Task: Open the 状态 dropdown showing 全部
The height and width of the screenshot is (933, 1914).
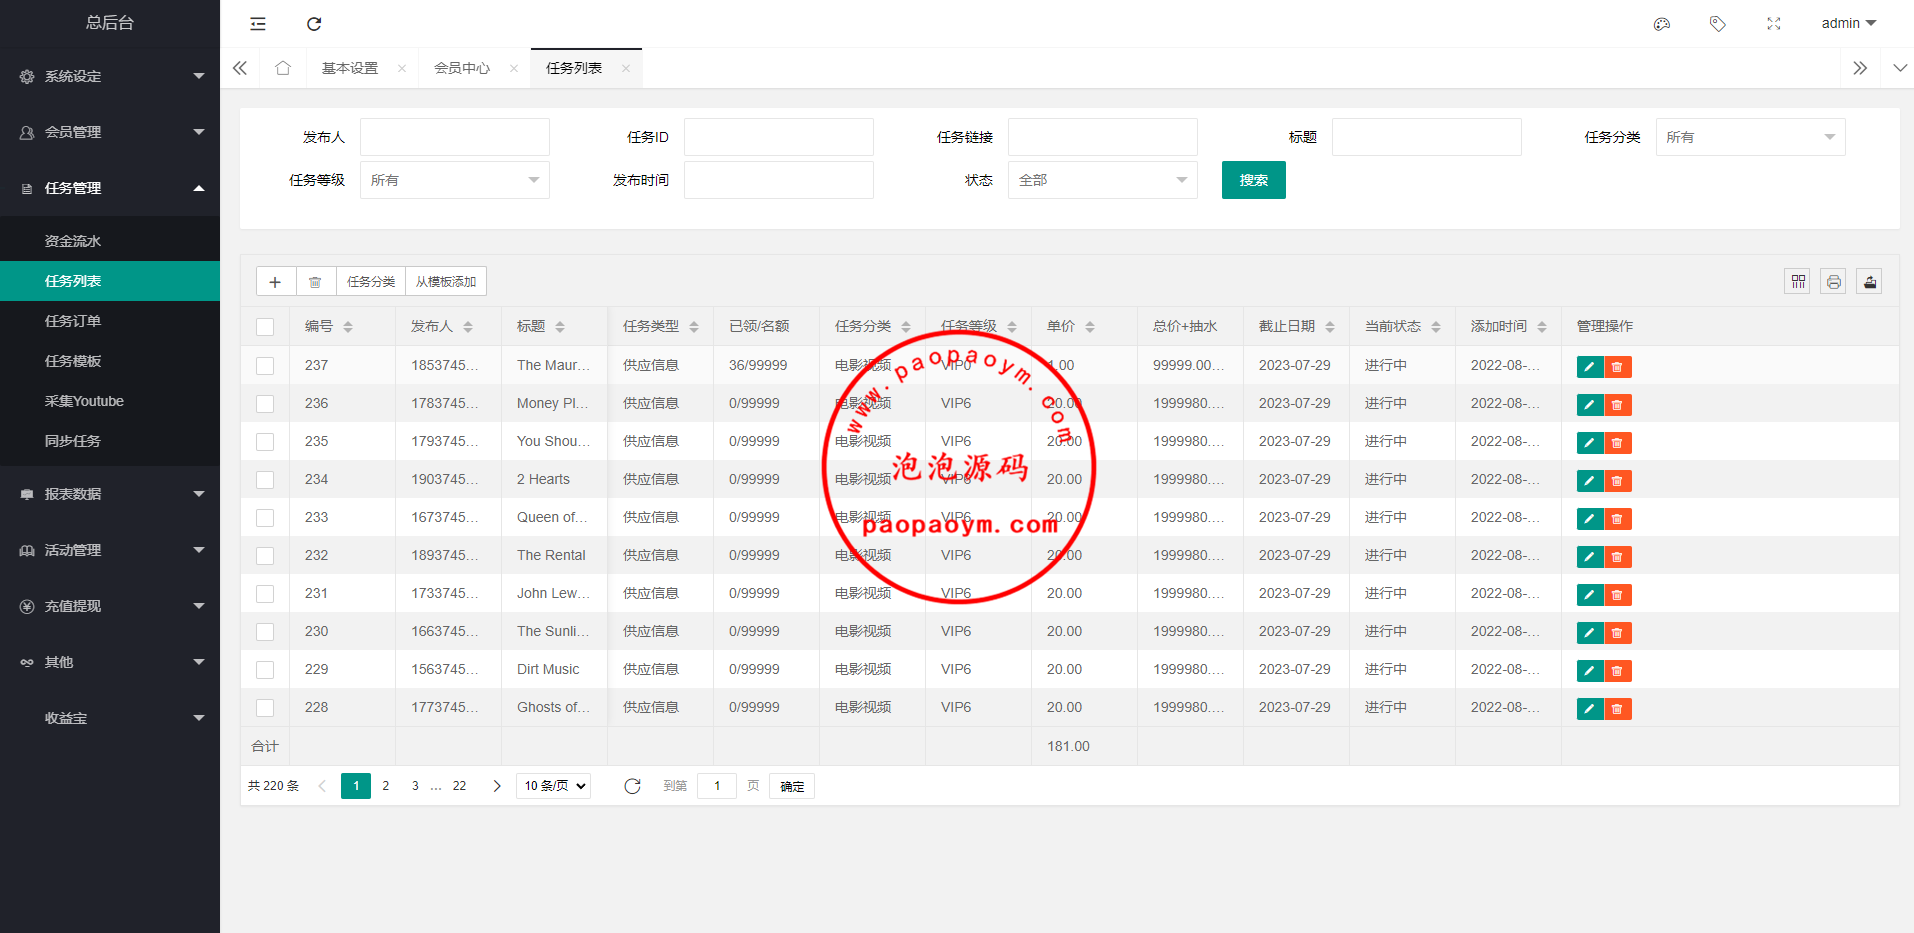Action: [1102, 180]
